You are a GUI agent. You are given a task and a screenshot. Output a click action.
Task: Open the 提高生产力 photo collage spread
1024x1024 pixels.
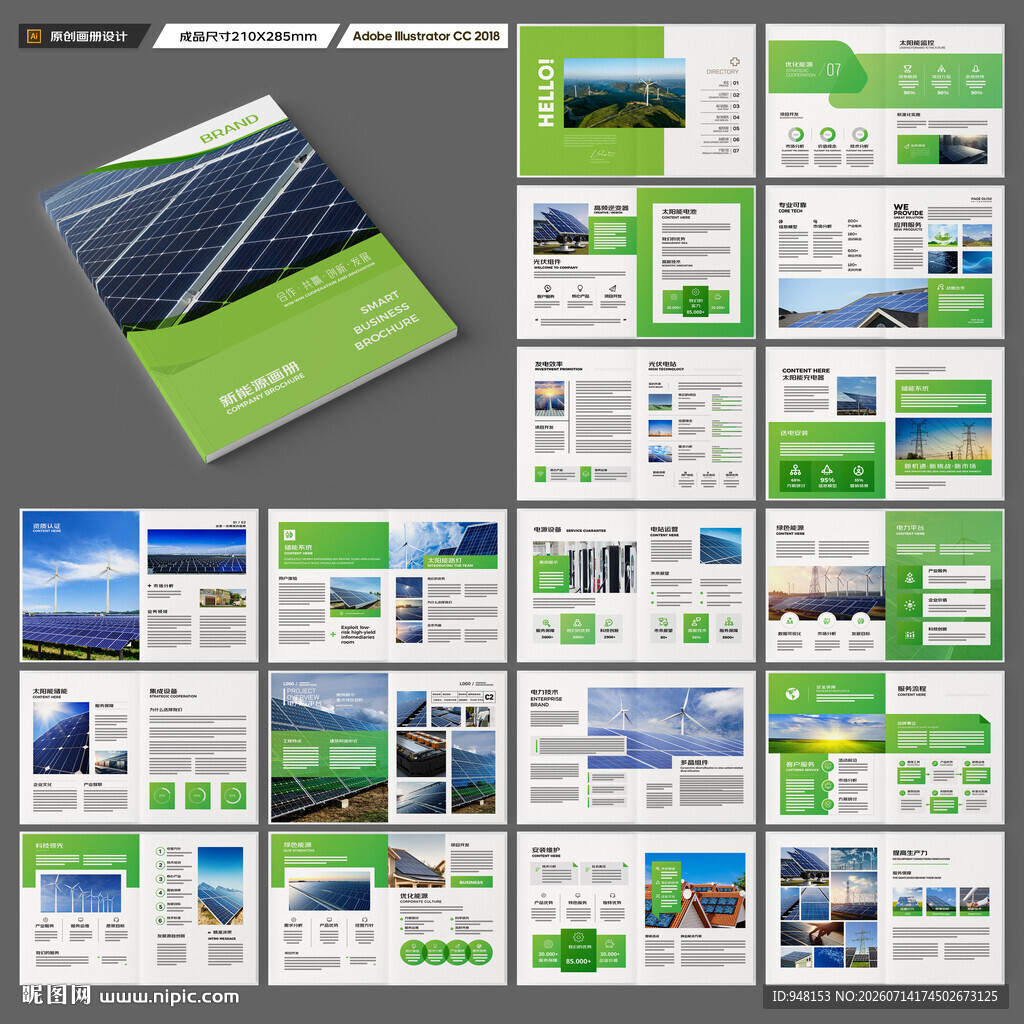(x=885, y=908)
